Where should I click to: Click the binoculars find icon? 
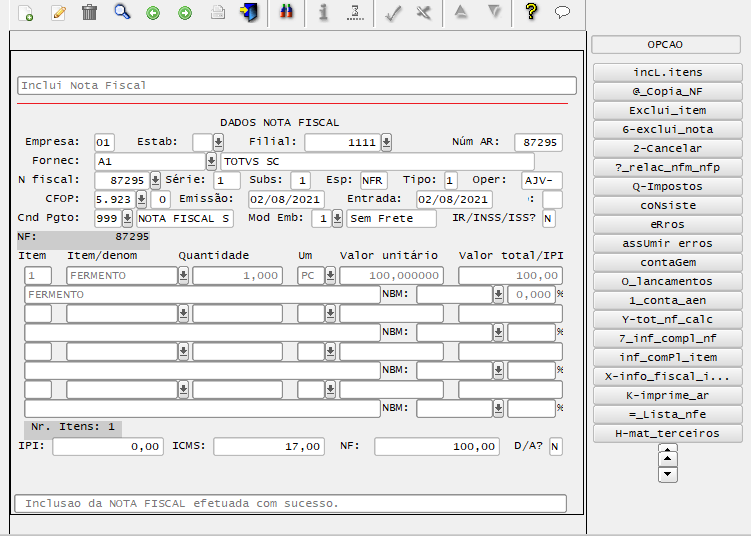[x=286, y=12]
